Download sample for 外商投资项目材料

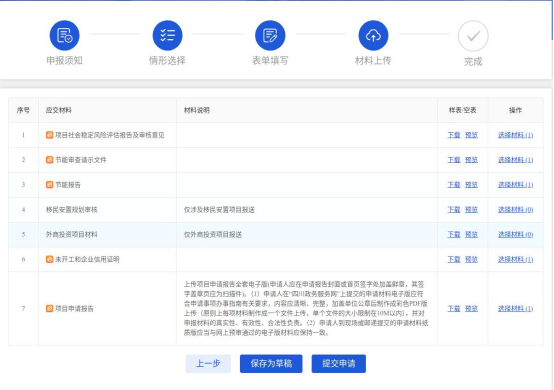pos(454,234)
